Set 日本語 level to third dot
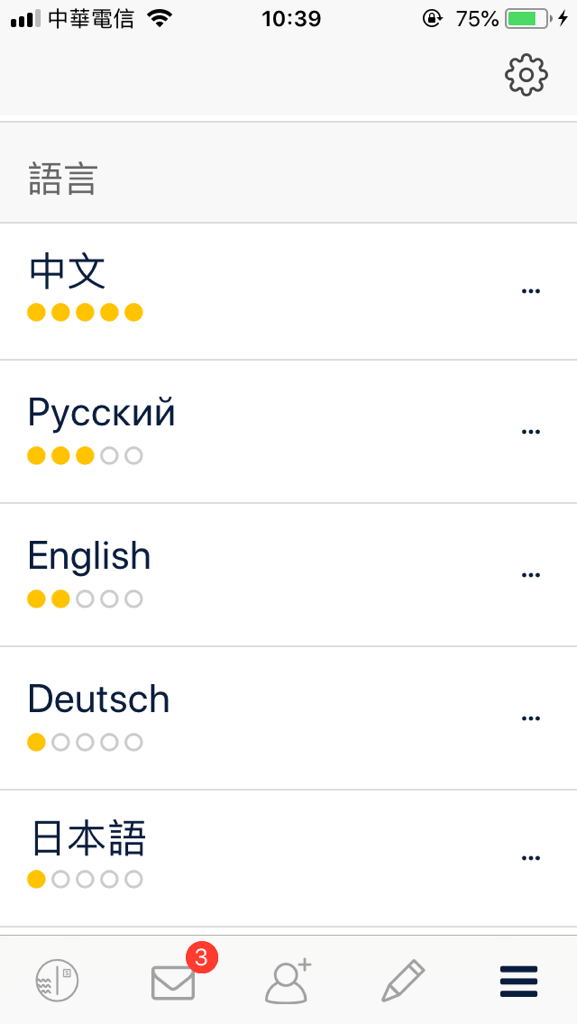 coord(85,880)
